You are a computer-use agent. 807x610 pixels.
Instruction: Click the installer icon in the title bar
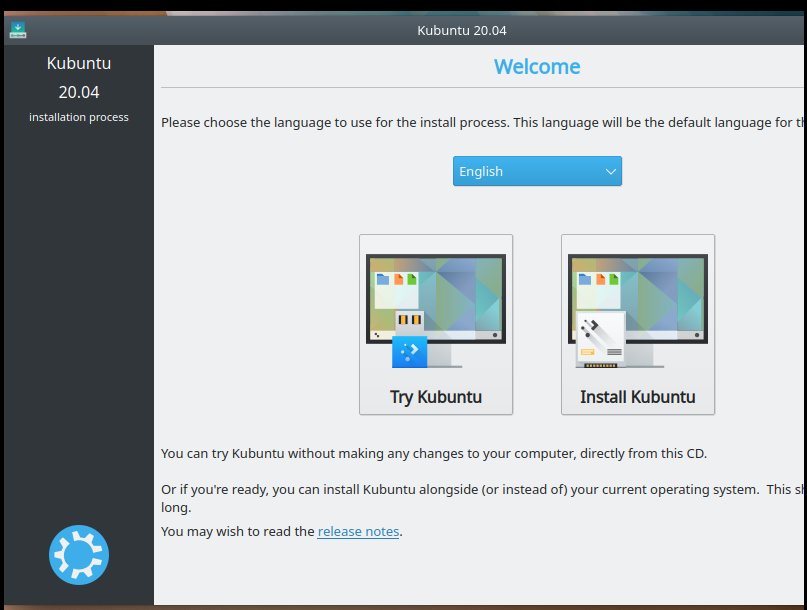point(18,30)
